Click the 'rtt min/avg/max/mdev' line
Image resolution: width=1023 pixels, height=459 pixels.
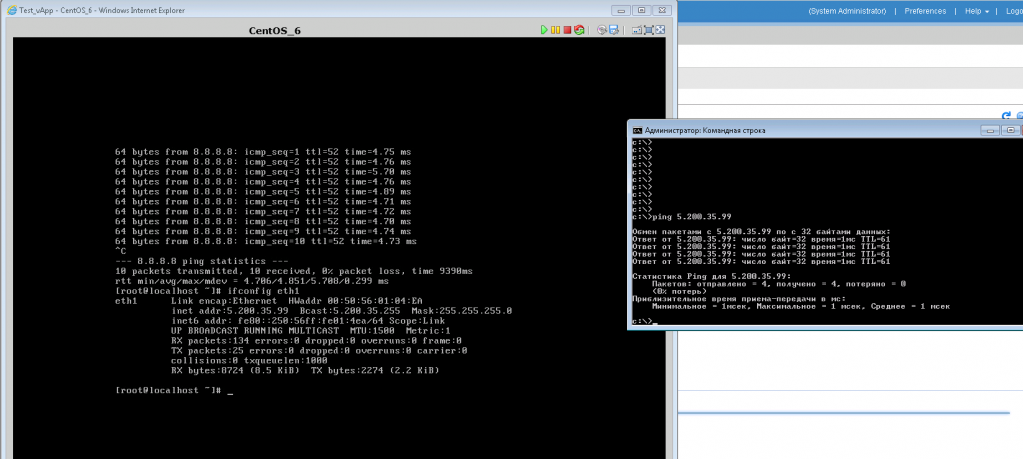[252, 281]
